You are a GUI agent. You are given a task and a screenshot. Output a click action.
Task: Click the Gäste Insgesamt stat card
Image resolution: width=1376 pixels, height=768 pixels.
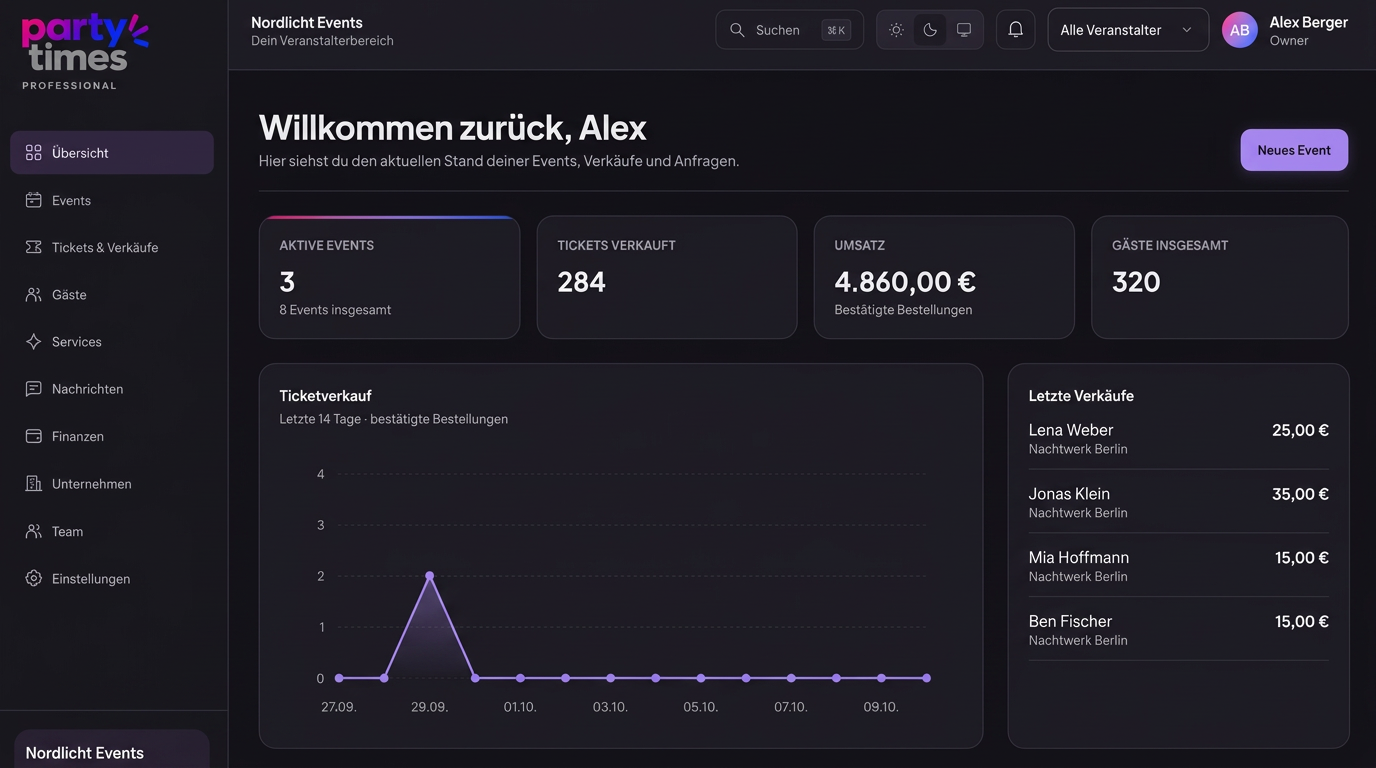point(1220,277)
